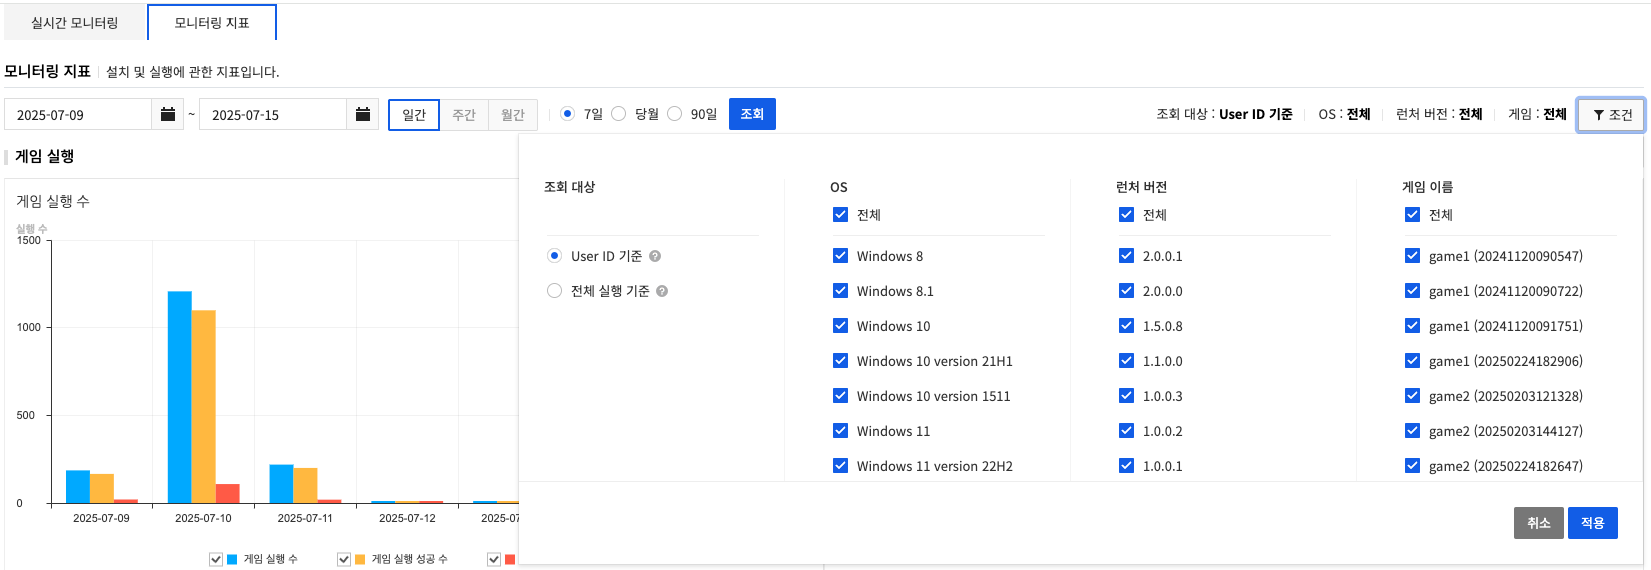Image resolution: width=1651 pixels, height=570 pixels.
Task: Uncheck the Windows 8.1 OS checkbox
Action: pos(840,291)
